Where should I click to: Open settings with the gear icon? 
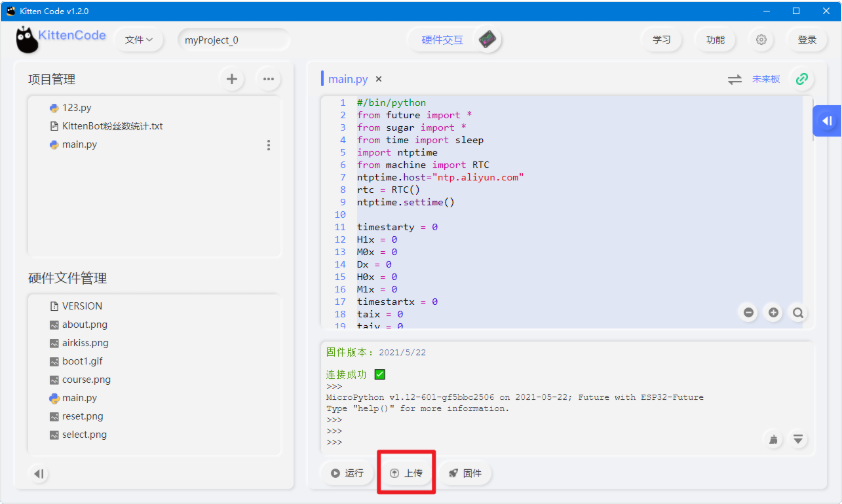(x=761, y=40)
